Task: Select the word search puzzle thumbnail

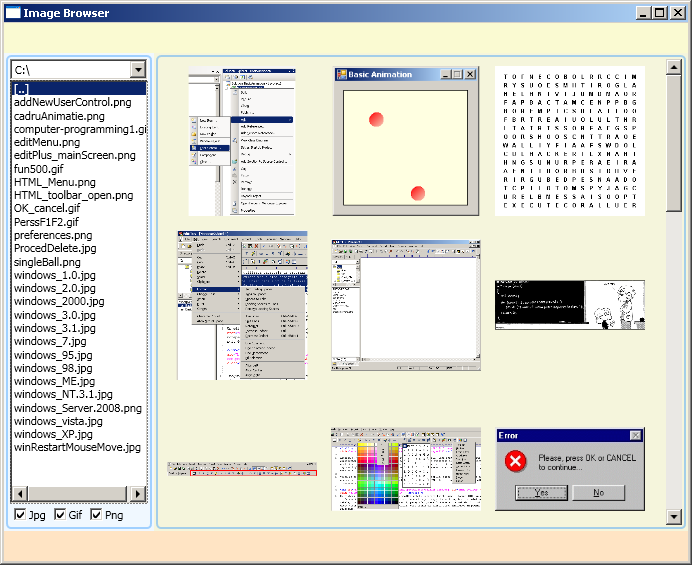Action: coord(570,141)
